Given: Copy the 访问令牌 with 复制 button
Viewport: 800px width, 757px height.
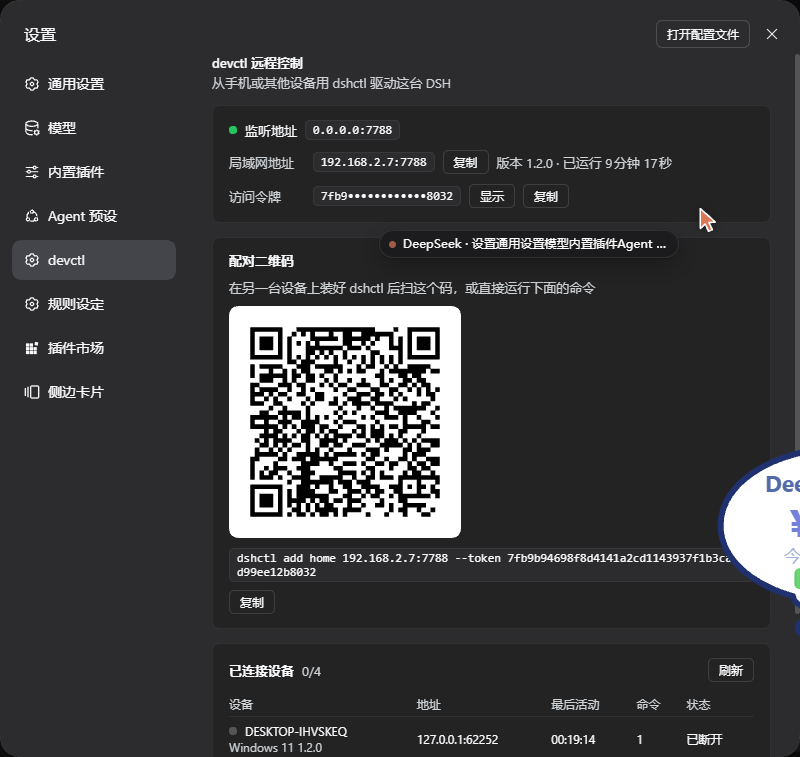Looking at the screenshot, I should [546, 196].
